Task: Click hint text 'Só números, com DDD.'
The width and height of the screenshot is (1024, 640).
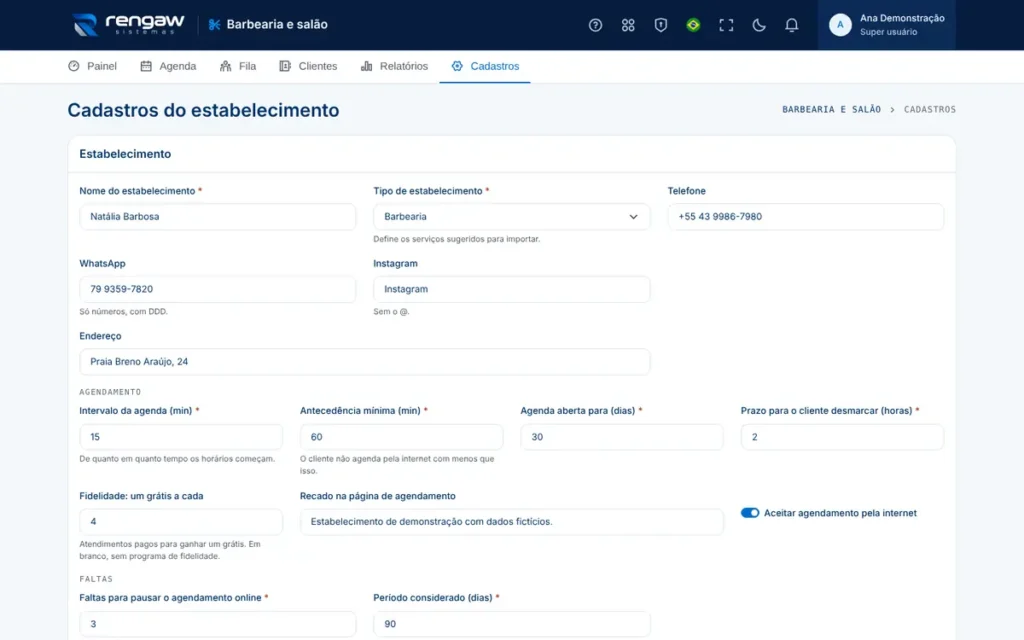Action: click(x=123, y=312)
